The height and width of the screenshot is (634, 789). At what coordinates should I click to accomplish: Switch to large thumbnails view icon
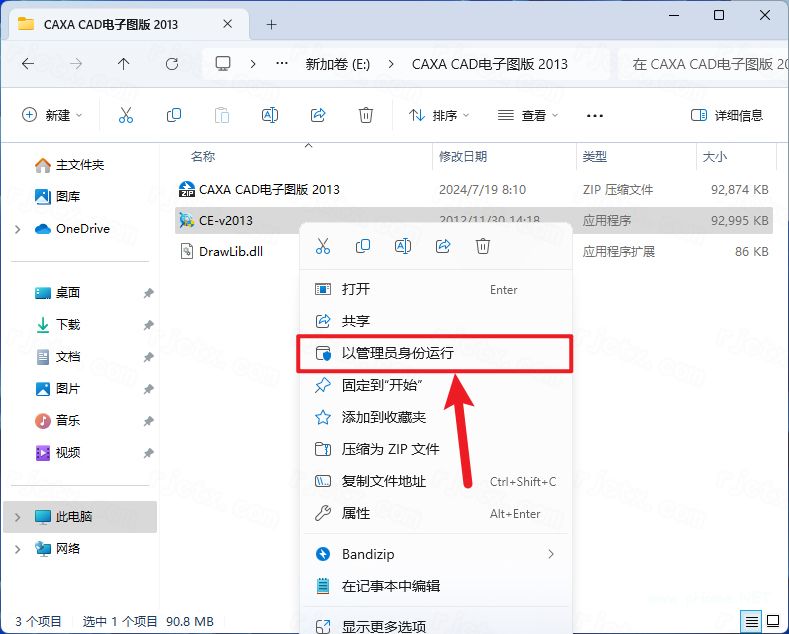(x=773, y=621)
